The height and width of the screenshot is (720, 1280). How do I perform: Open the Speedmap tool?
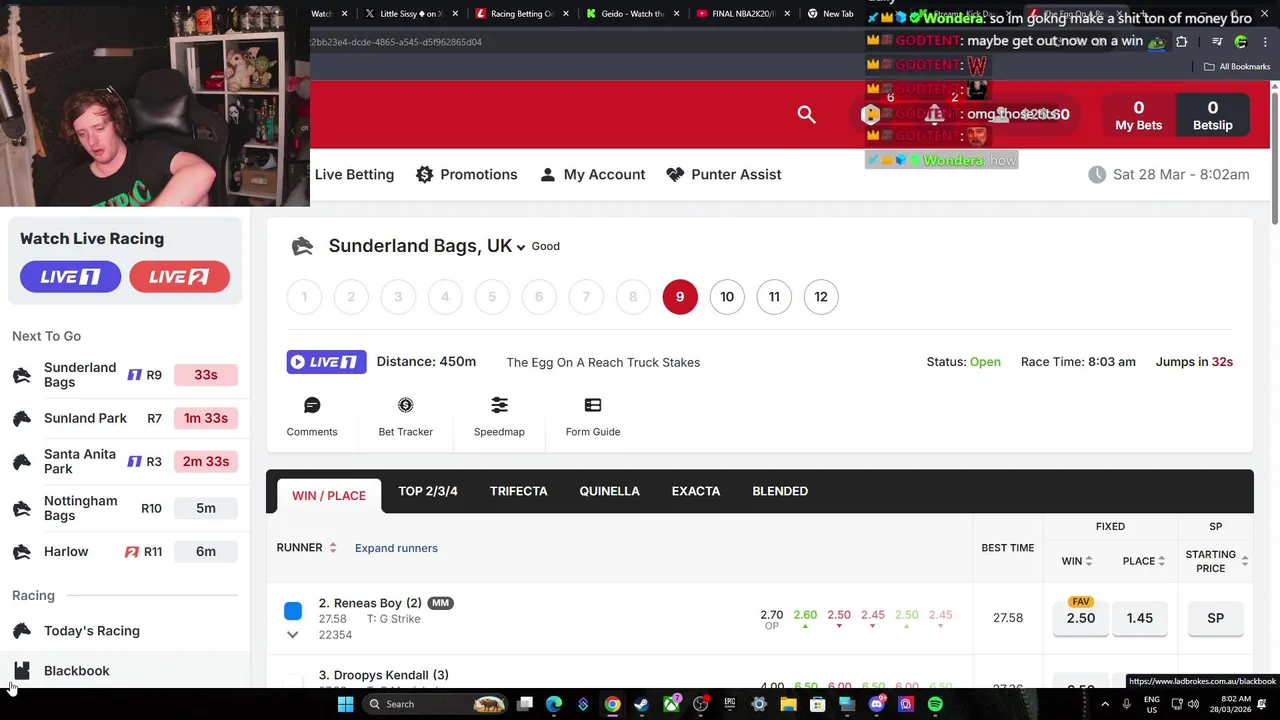tap(499, 417)
